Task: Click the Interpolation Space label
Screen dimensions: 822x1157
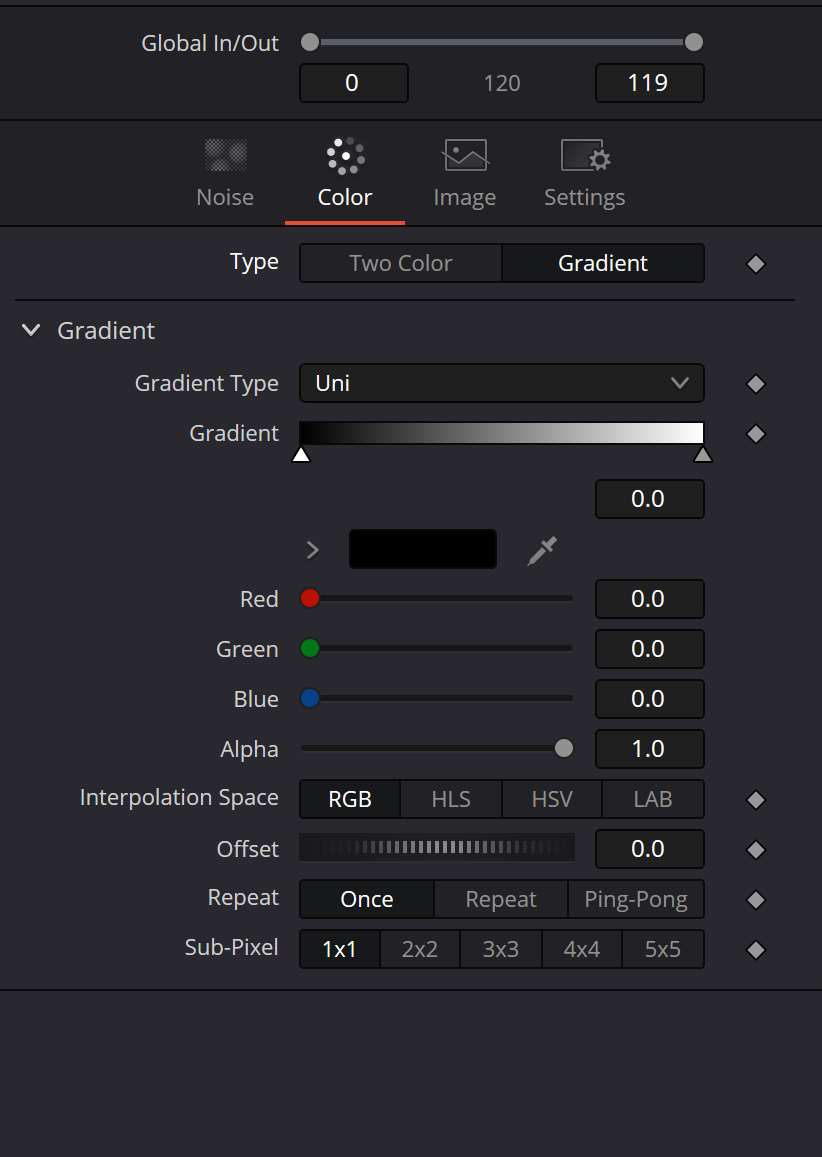Action: [x=179, y=798]
